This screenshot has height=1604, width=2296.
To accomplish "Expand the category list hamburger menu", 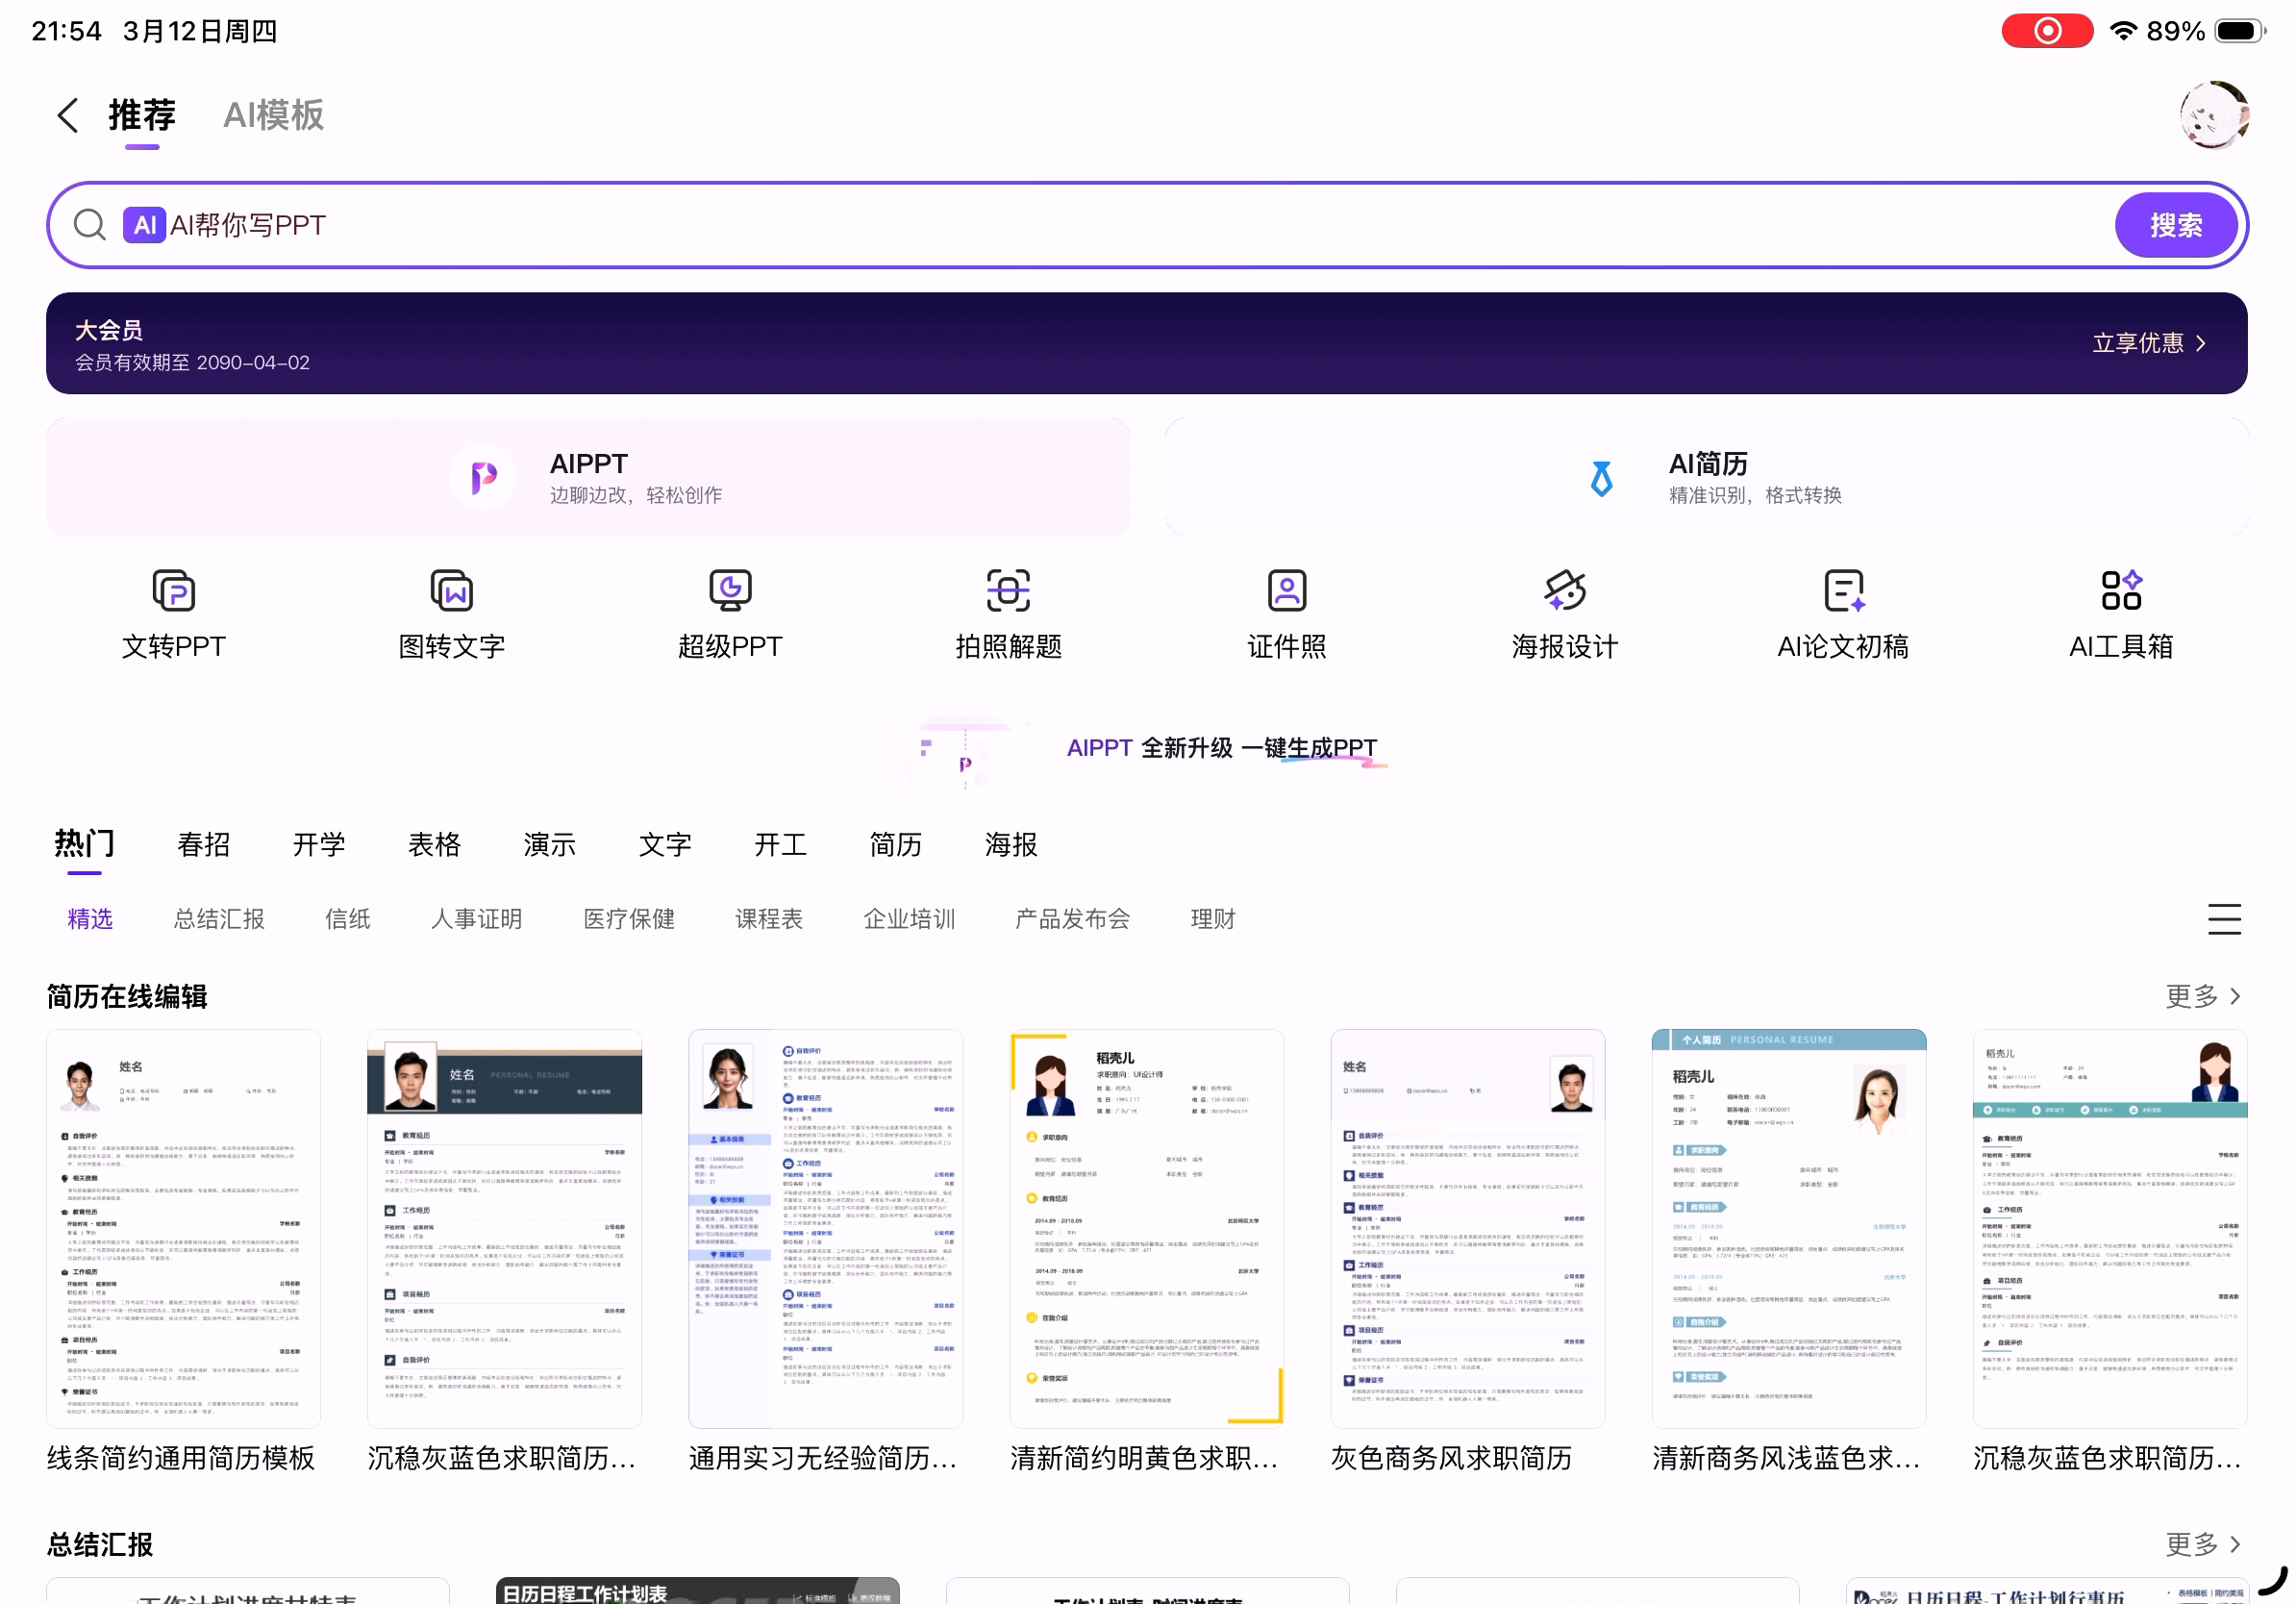I will [2224, 919].
